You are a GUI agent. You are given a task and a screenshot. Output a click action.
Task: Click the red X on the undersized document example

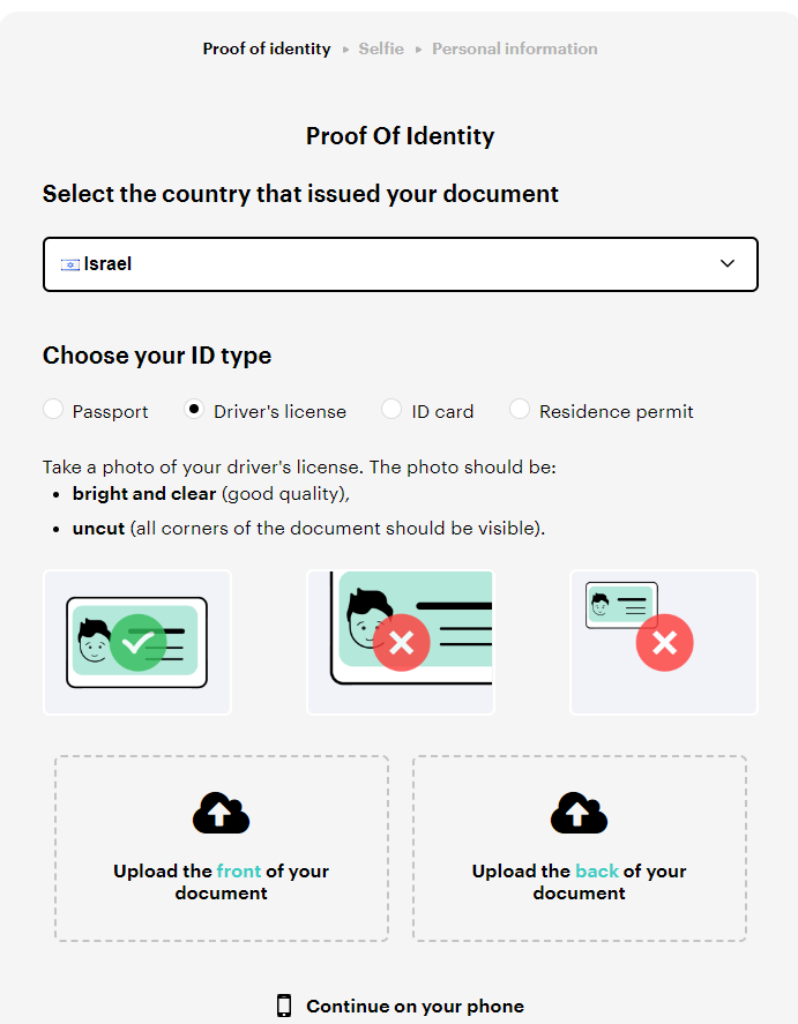664,643
